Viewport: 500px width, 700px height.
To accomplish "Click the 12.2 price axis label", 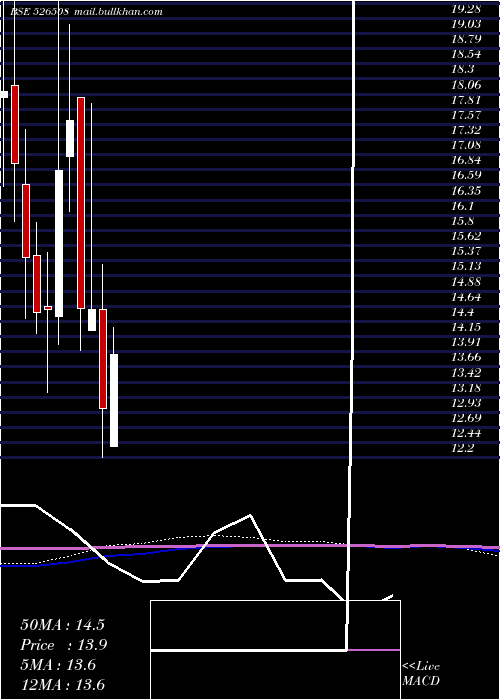I will click(463, 448).
